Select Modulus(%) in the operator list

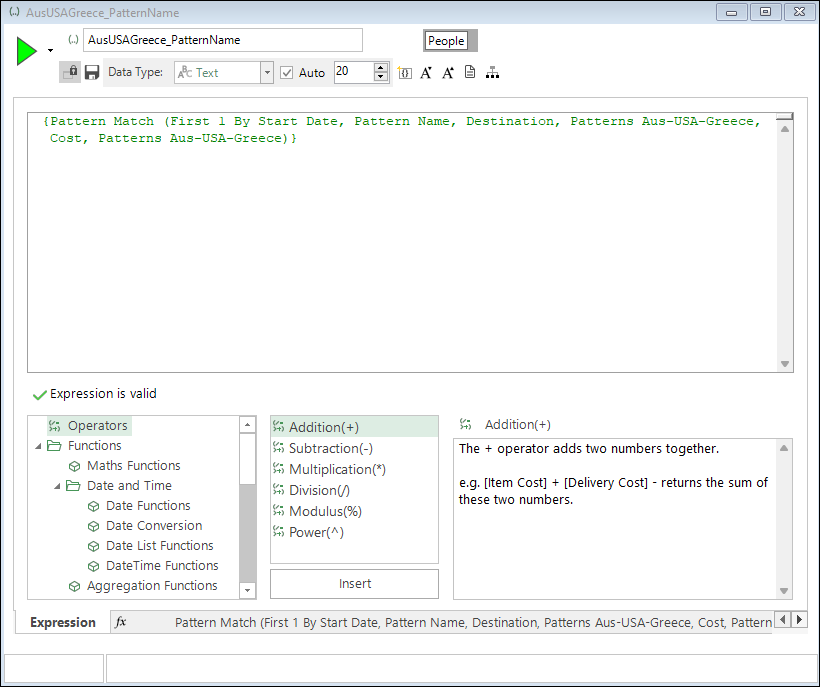[355, 511]
